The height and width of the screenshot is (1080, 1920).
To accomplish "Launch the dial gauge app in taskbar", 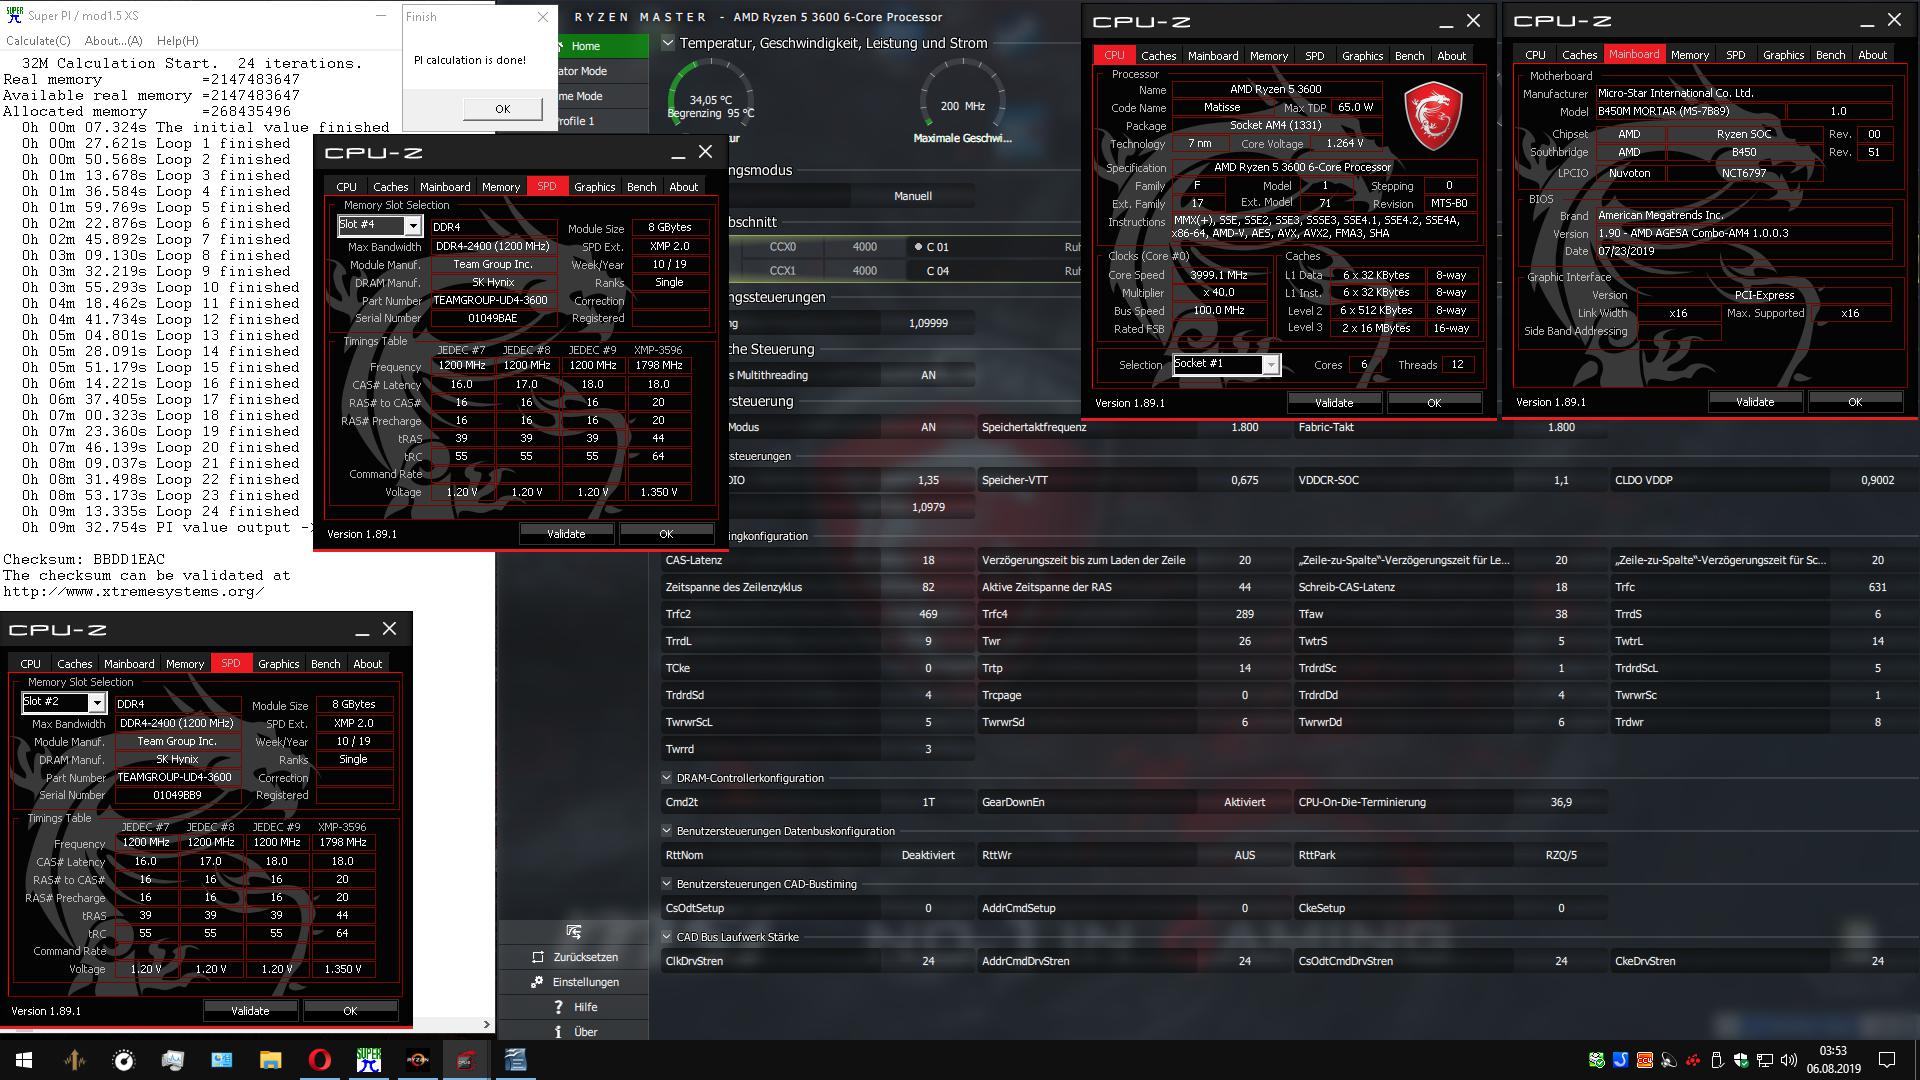I will coord(124,1060).
